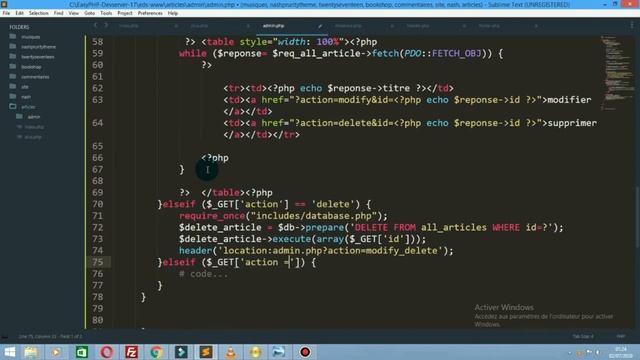Click line number 75 in the gutter
Screen dimensions: 640x360
98,262
